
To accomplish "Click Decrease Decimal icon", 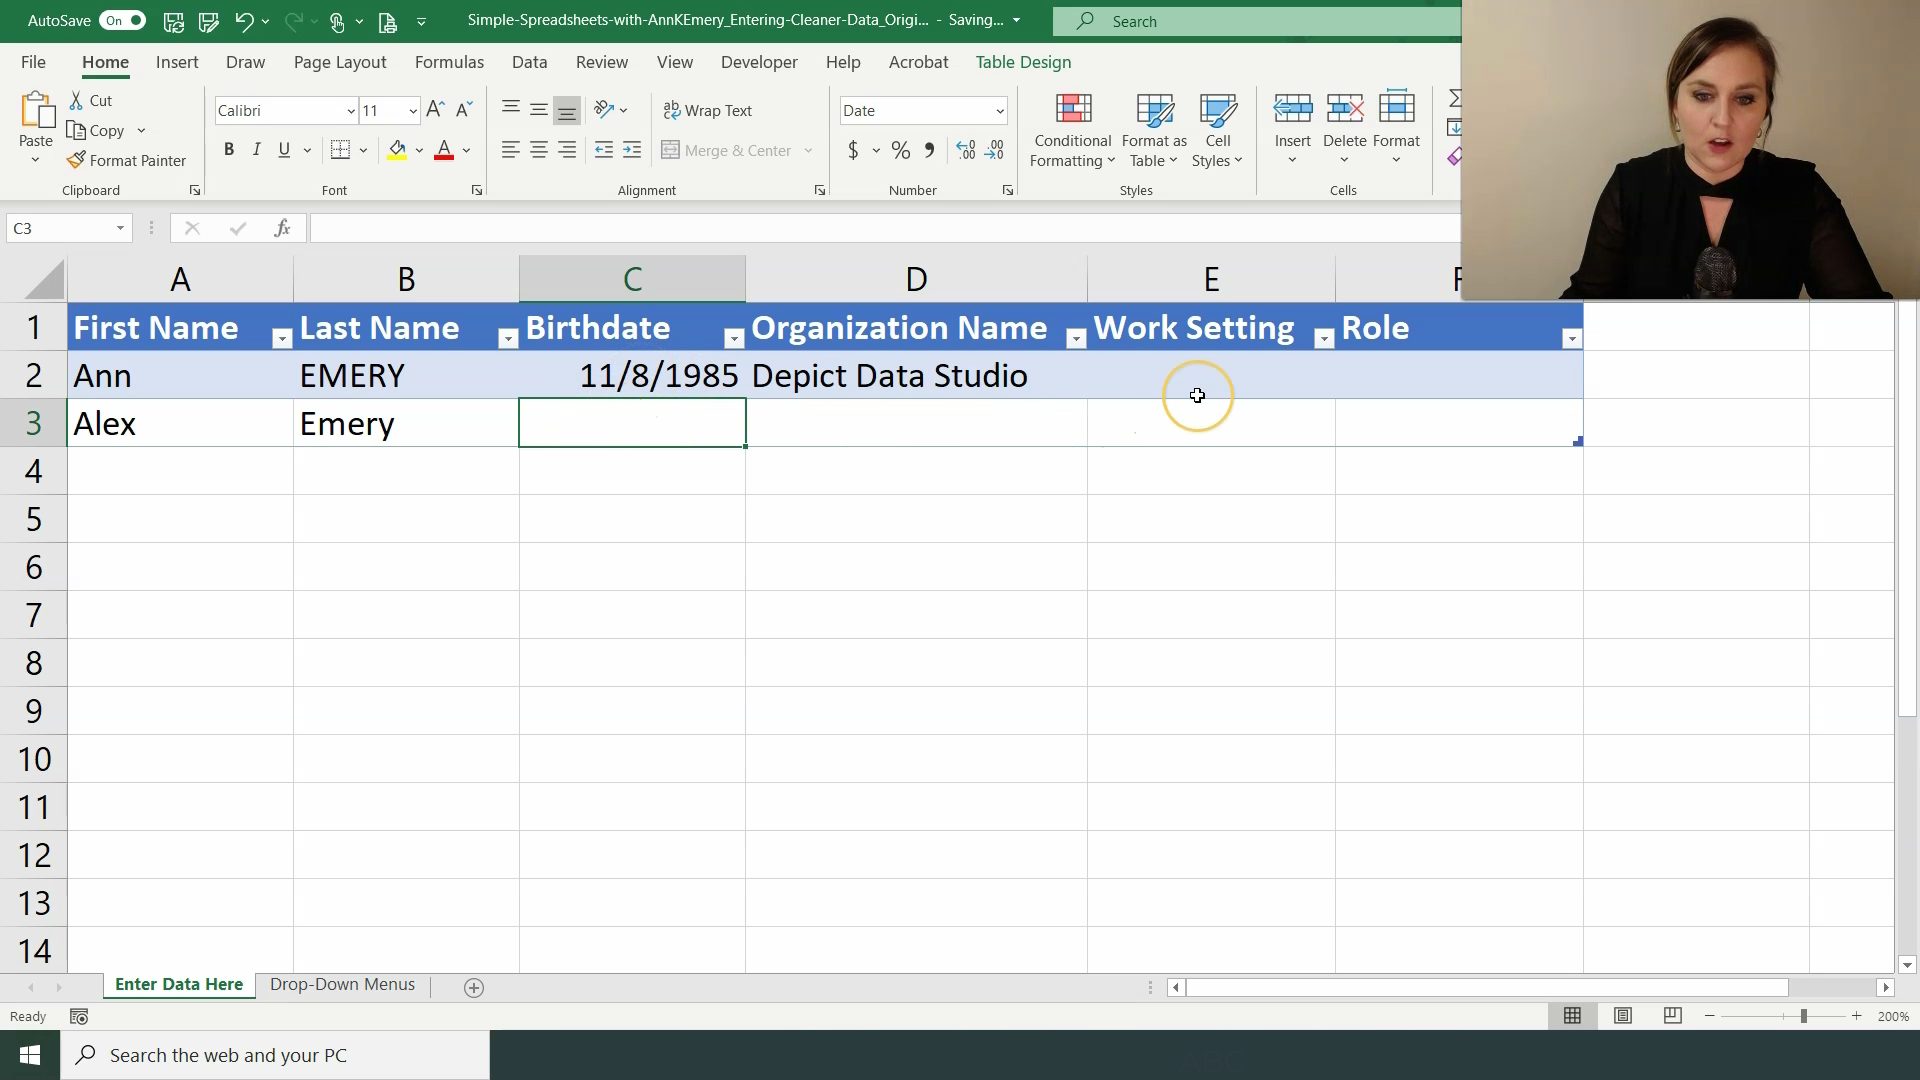I will pos(994,150).
